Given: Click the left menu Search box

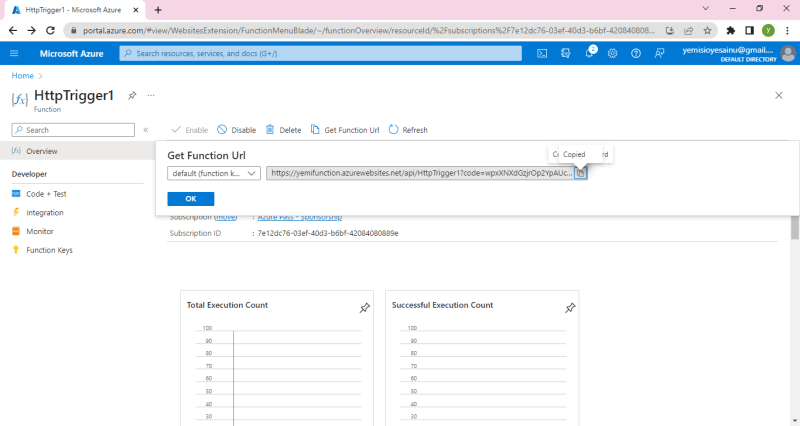Looking at the screenshot, I should [x=73, y=130].
